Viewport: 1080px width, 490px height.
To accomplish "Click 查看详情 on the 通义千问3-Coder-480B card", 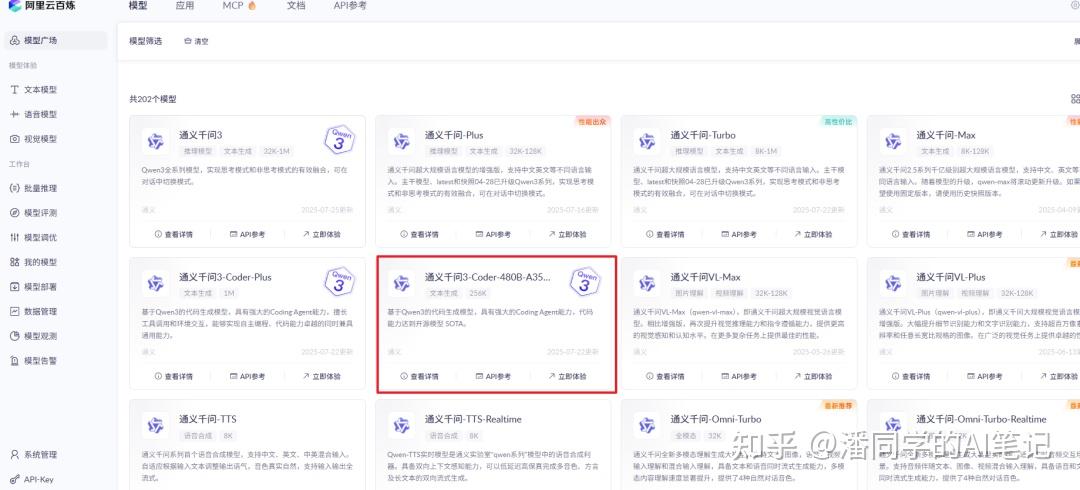I will [420, 376].
